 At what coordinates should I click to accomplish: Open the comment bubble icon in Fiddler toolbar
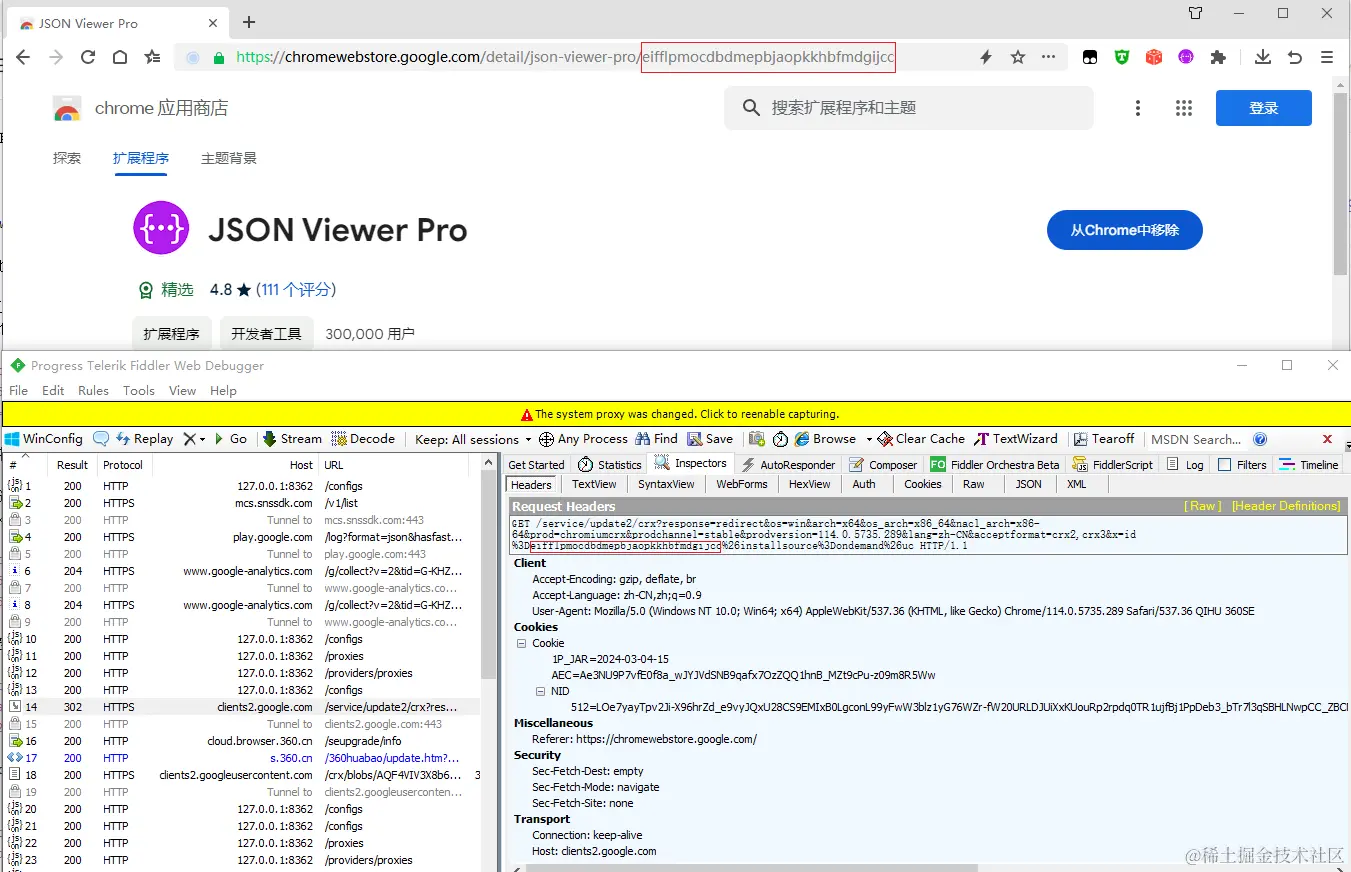(101, 439)
